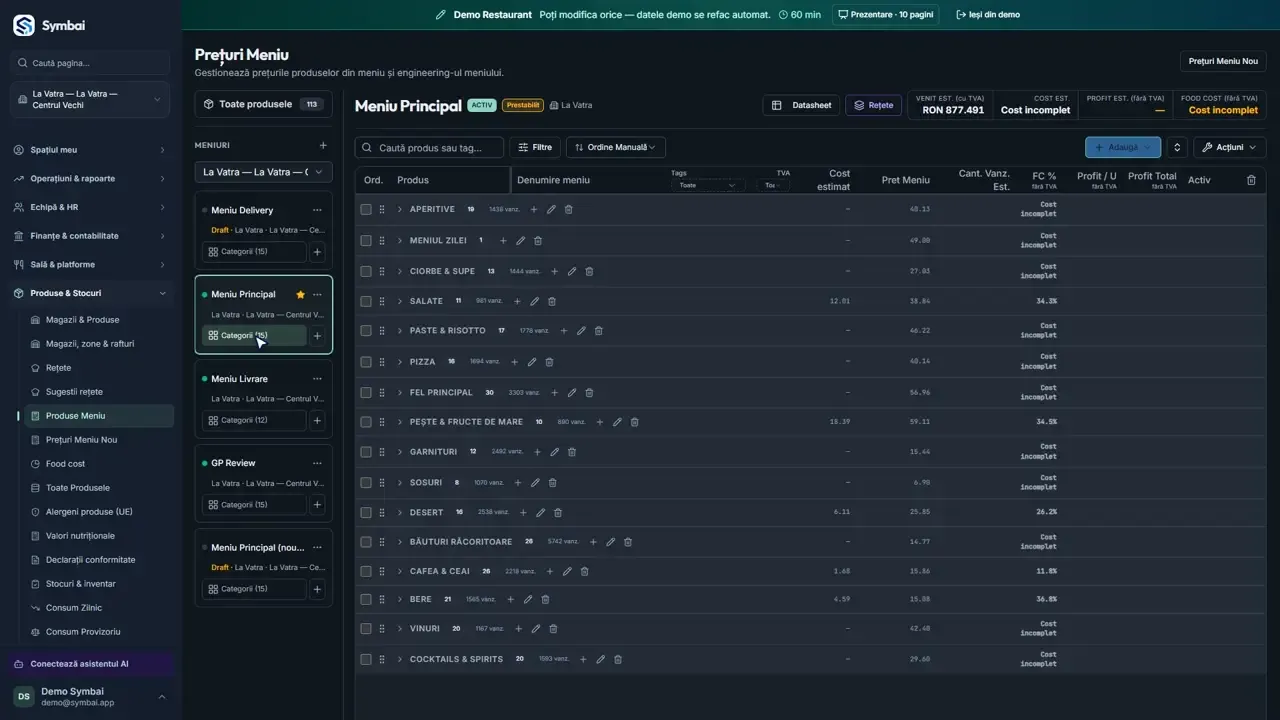This screenshot has width=1280, height=720.
Task: Edit the DESERT category with pencil icon
Action: pyautogui.click(x=540, y=513)
